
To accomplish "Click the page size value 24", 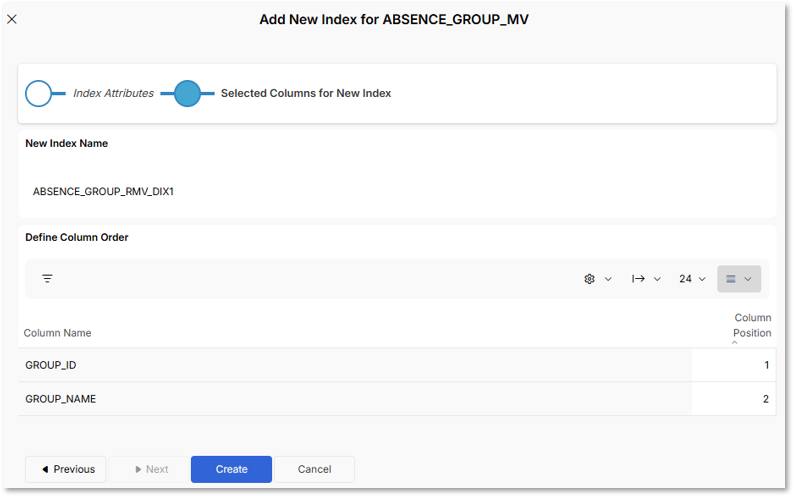I will tap(685, 279).
